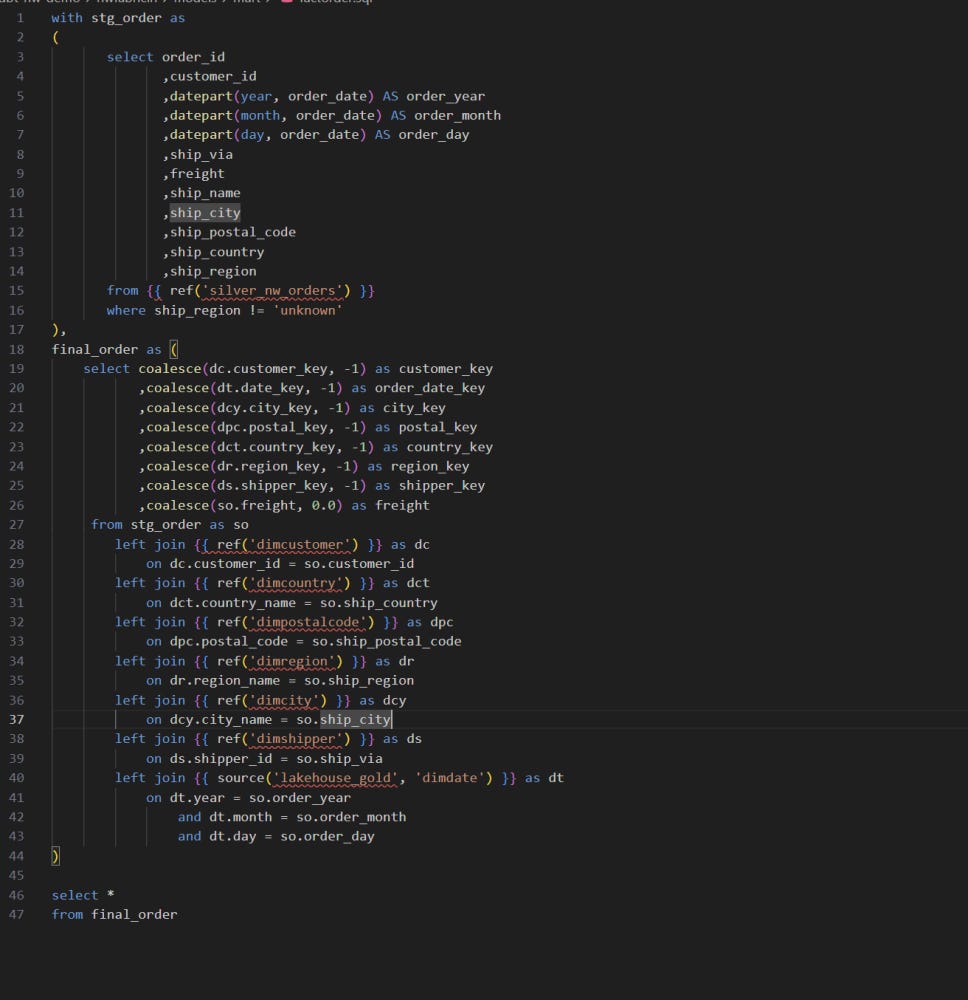Click select keyword on line 46
This screenshot has height=1000, width=968.
pos(75,895)
